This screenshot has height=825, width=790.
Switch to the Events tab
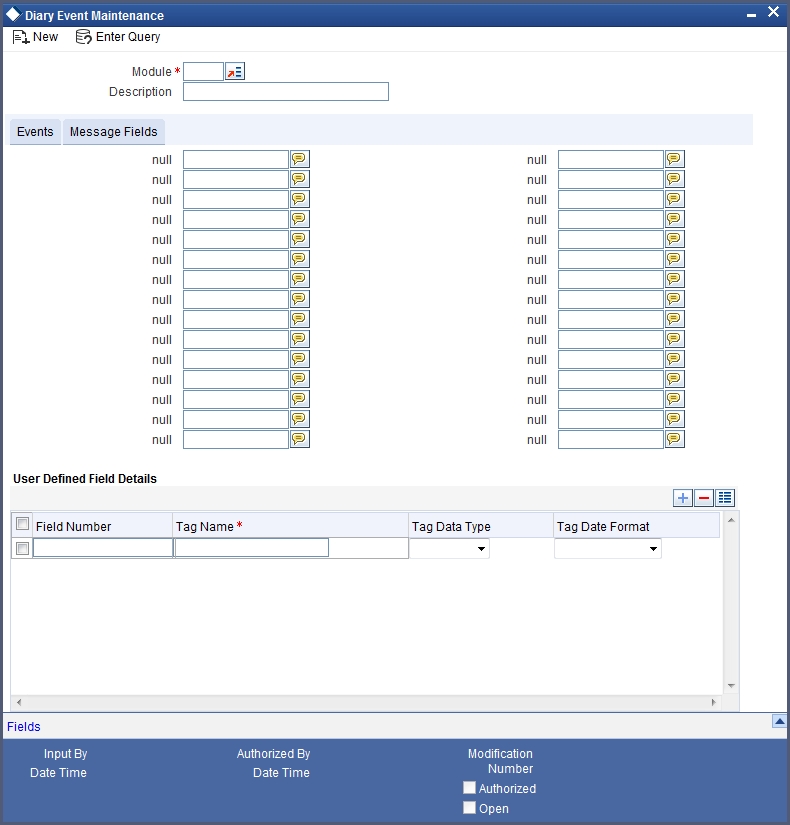pos(35,132)
